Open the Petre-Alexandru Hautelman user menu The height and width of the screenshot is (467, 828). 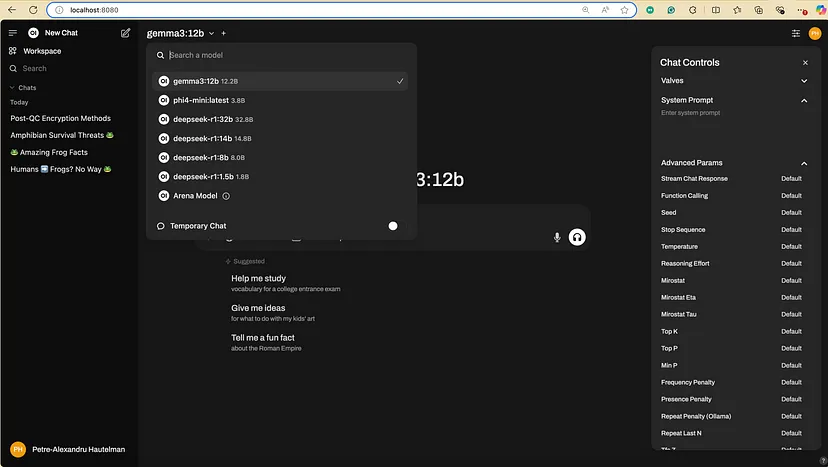68,450
